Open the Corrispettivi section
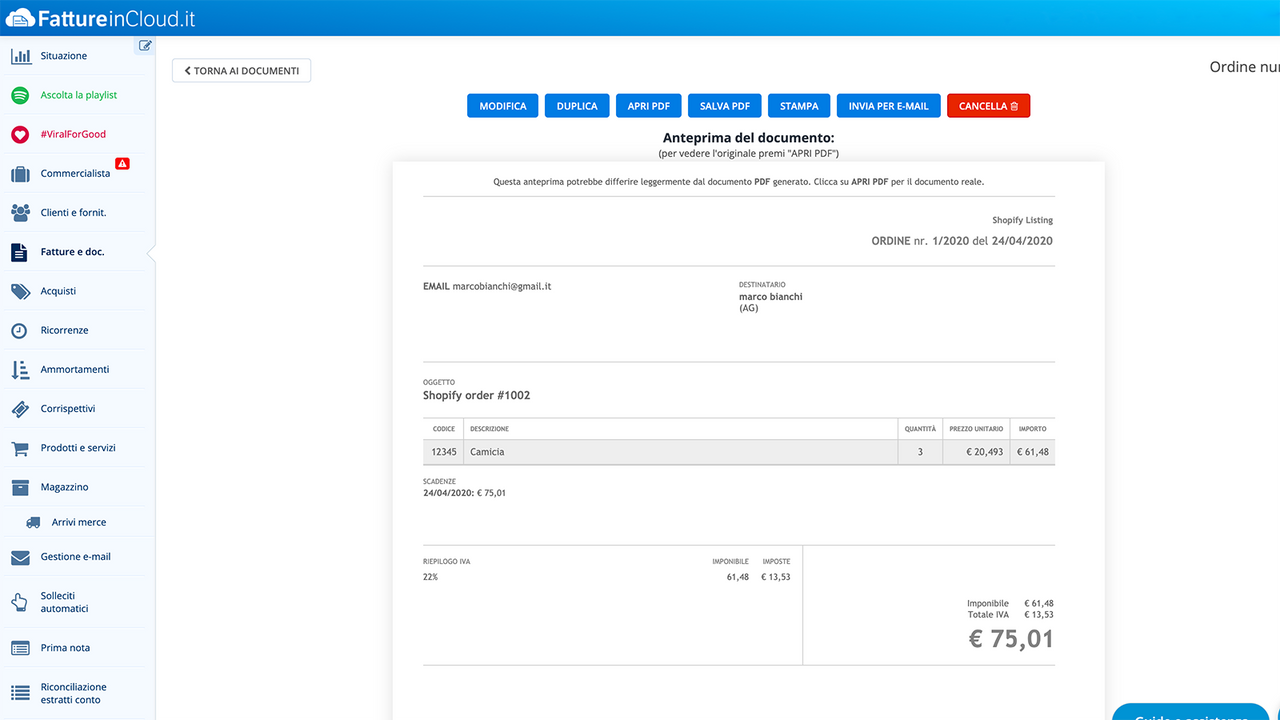This screenshot has height=720, width=1280. [x=21, y=408]
